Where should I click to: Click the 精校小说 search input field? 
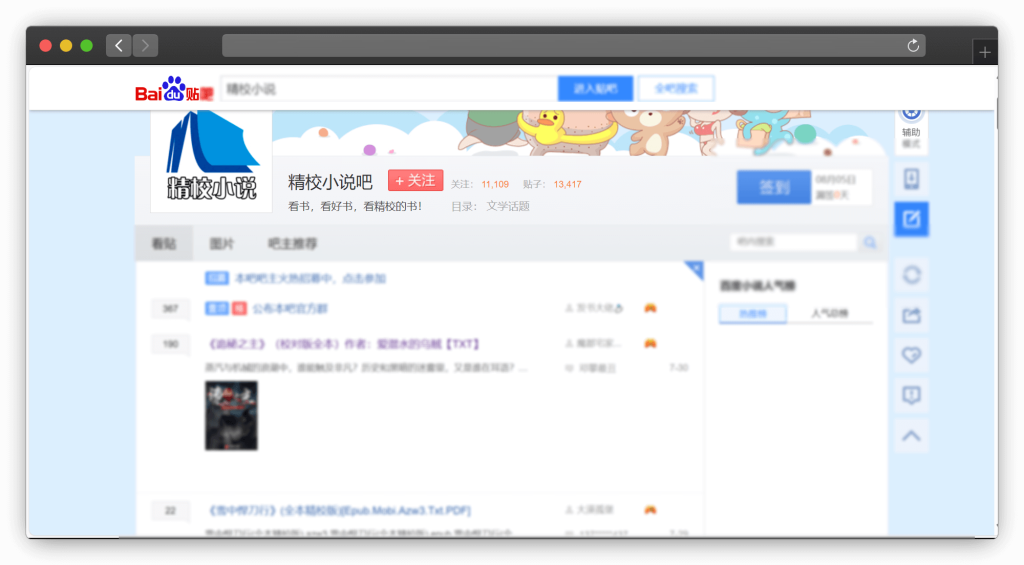pyautogui.click(x=389, y=89)
